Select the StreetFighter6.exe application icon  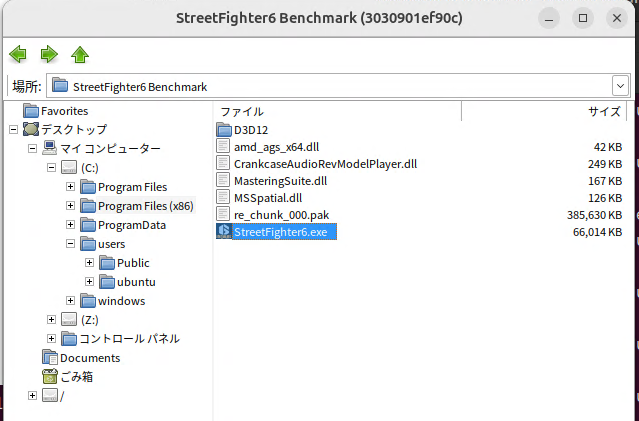tap(224, 232)
